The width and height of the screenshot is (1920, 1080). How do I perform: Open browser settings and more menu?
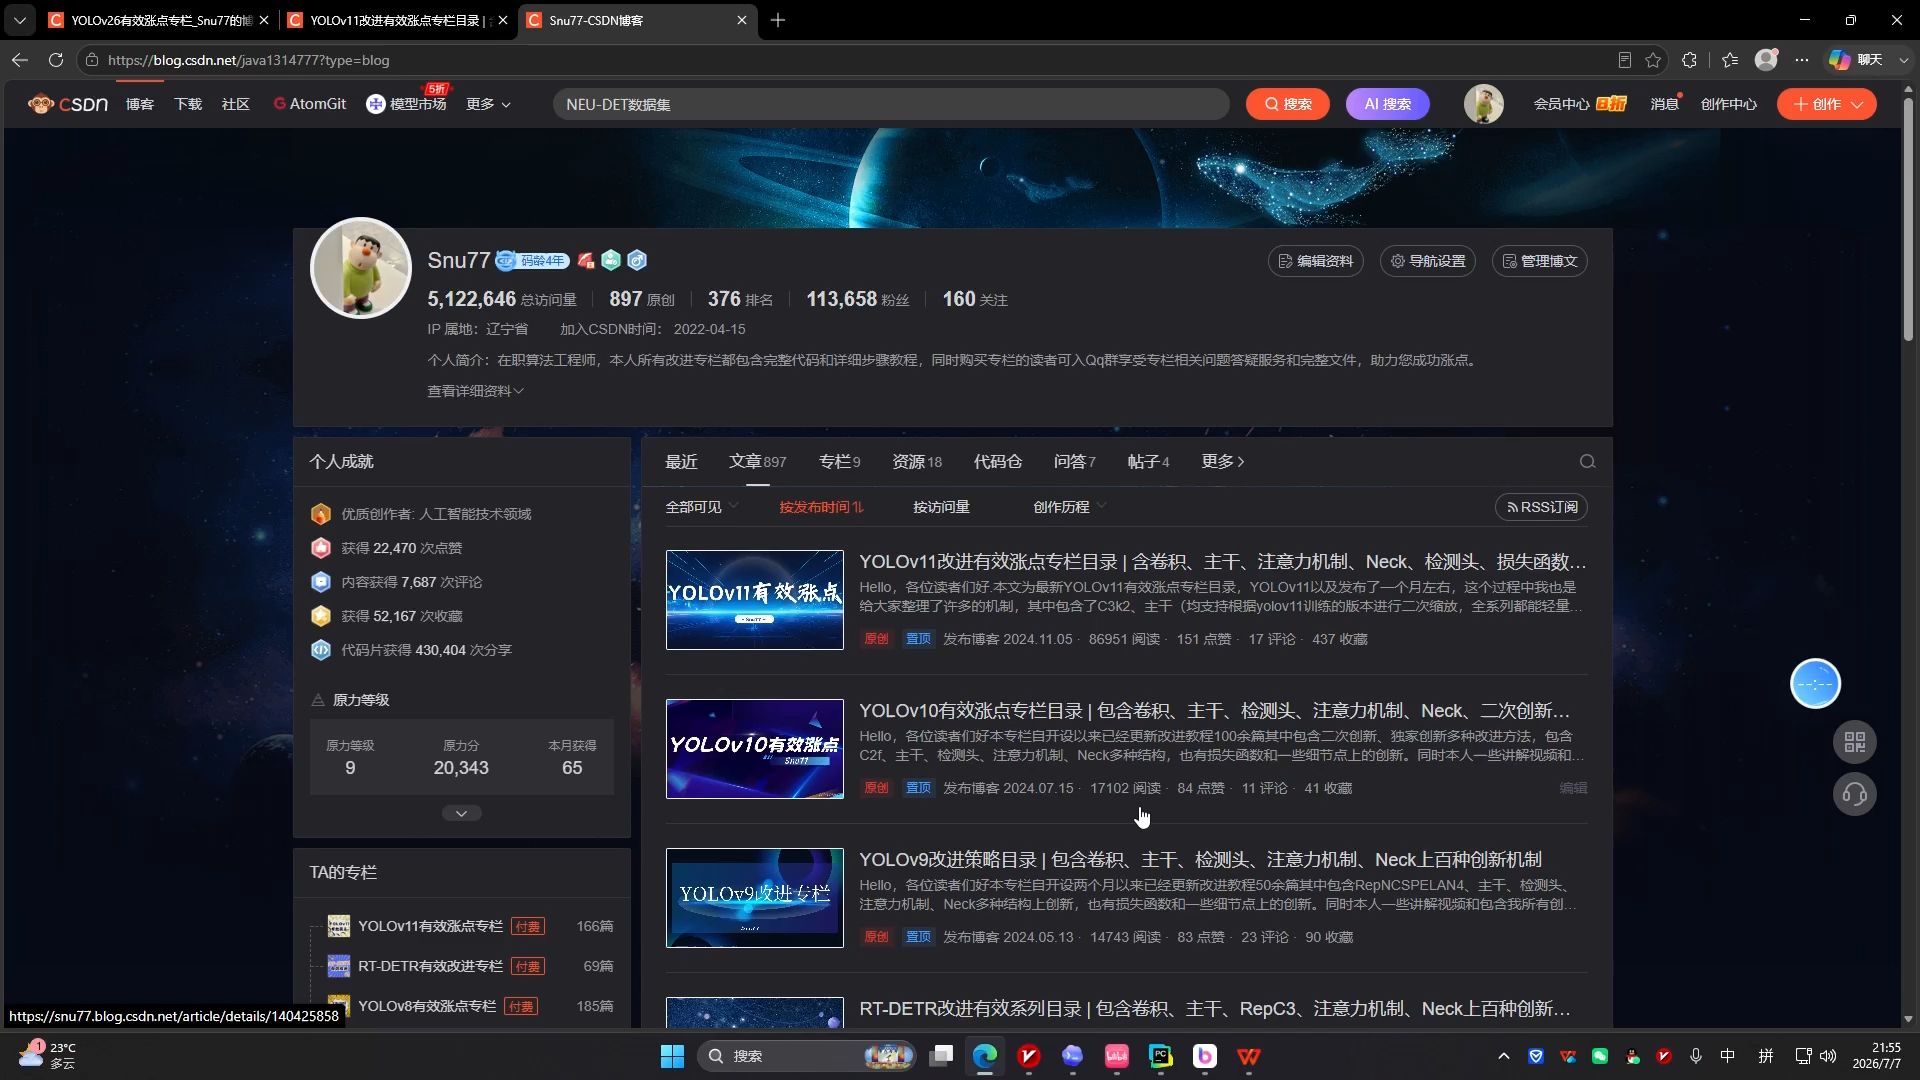pos(1802,60)
